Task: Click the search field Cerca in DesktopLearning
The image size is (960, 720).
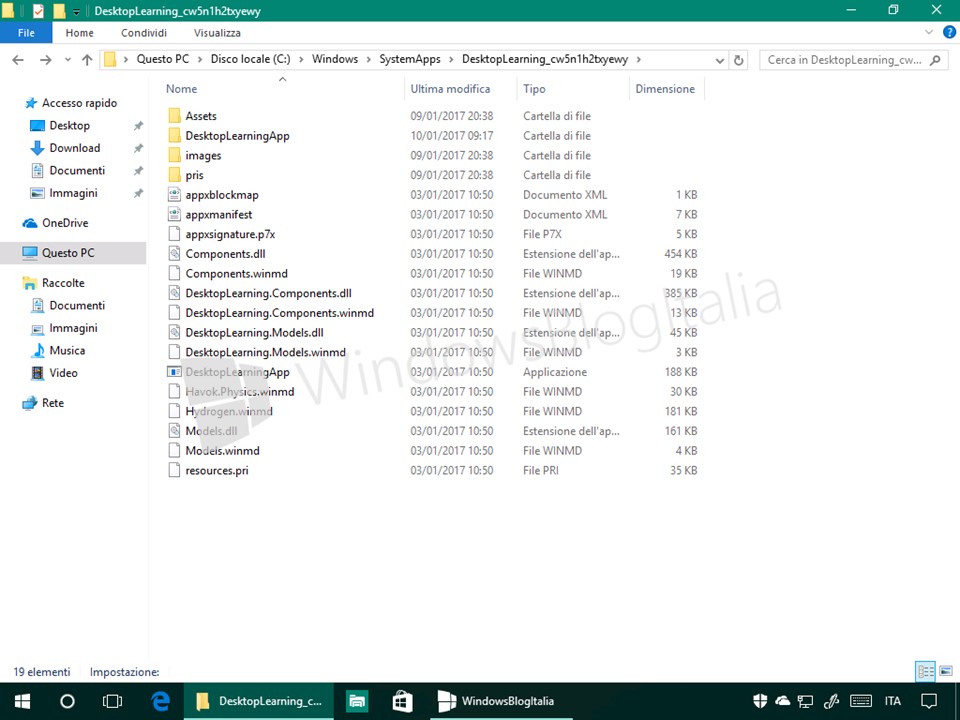Action: coord(851,60)
